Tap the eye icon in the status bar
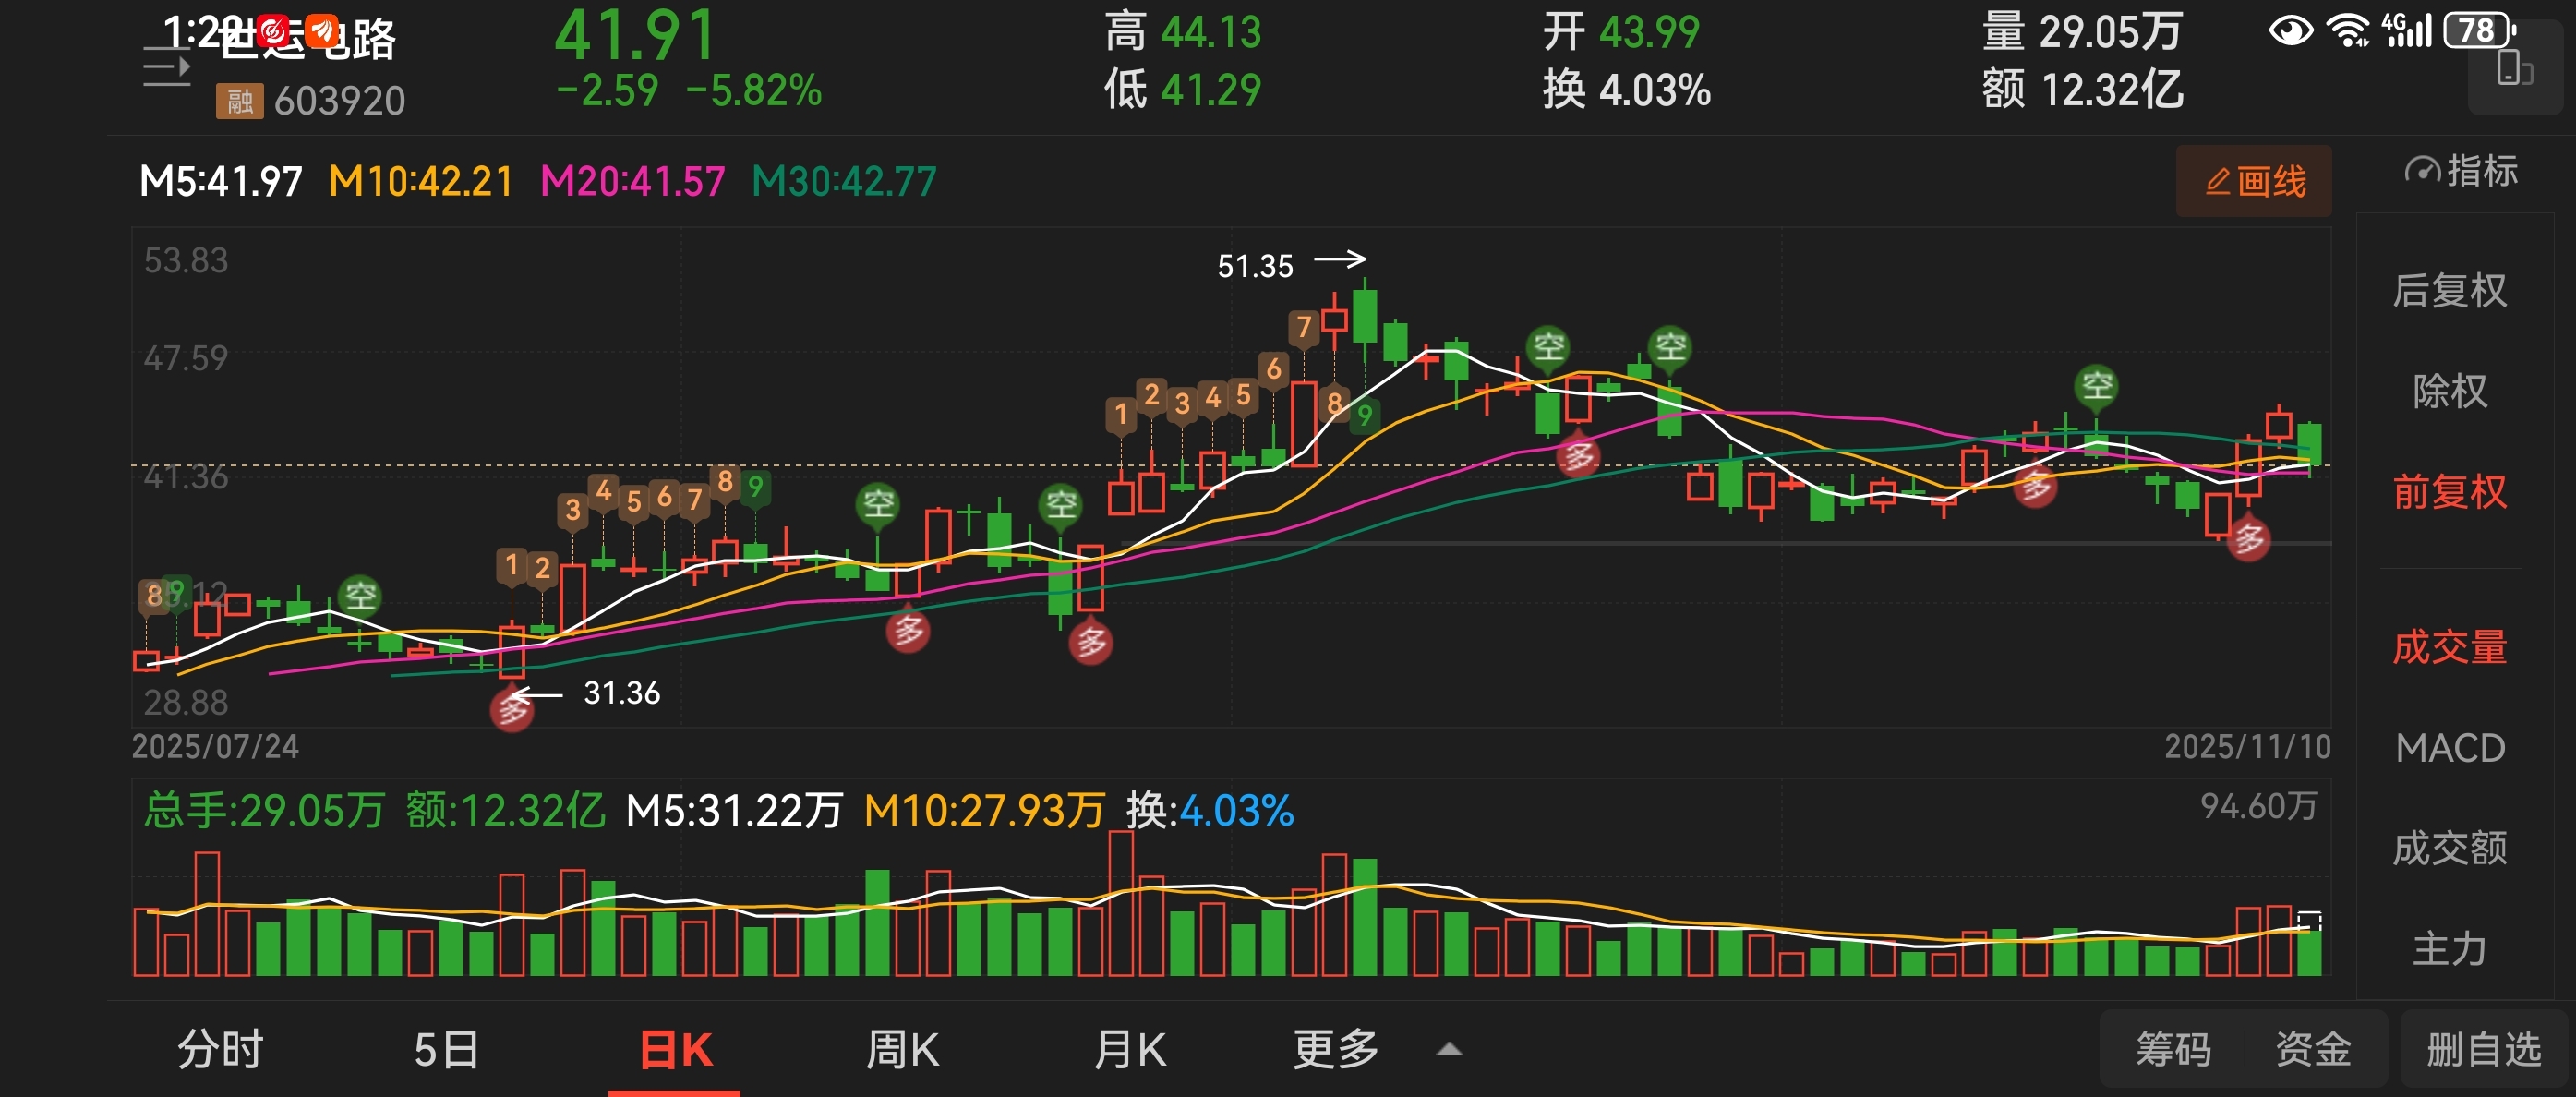Viewport: 2576px width, 1097px height. click(2290, 30)
